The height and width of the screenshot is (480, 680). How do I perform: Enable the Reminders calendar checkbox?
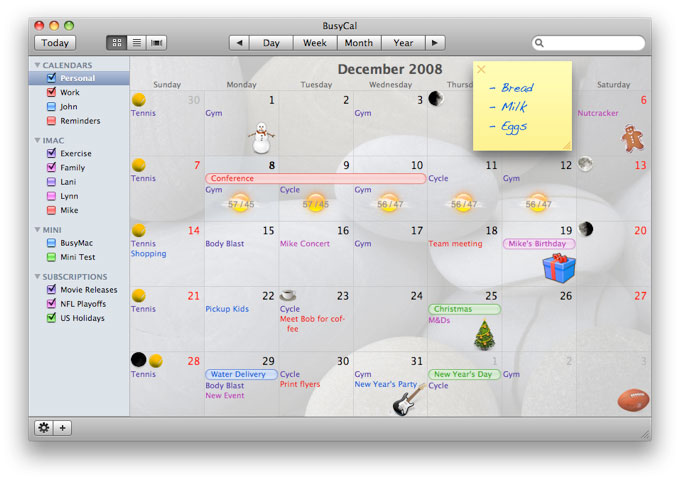pyautogui.click(x=51, y=121)
